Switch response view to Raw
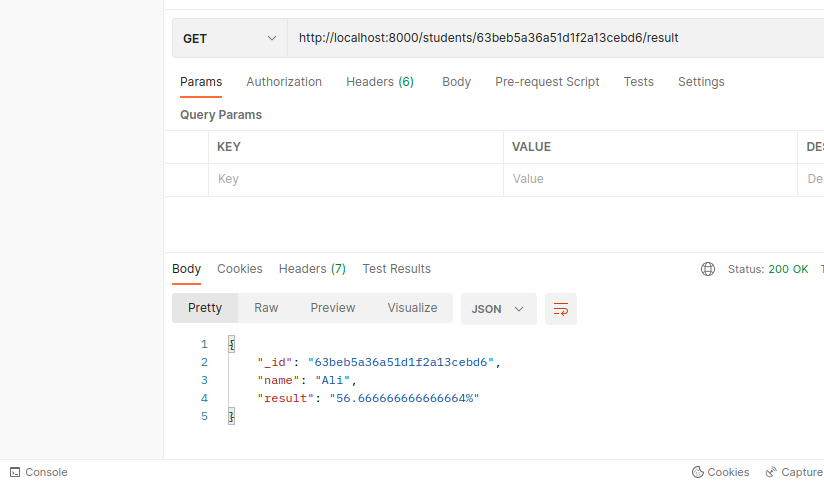Image resolution: width=824 pixels, height=483 pixels. pos(266,308)
